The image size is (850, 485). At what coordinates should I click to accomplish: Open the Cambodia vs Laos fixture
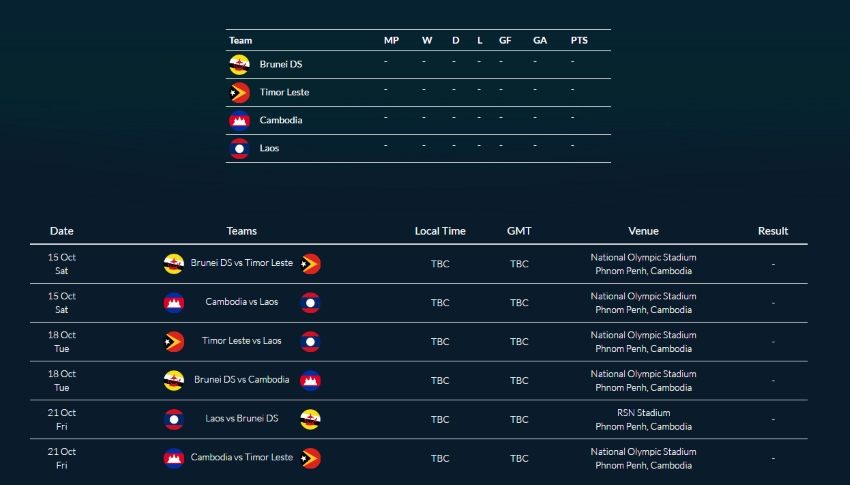click(242, 302)
